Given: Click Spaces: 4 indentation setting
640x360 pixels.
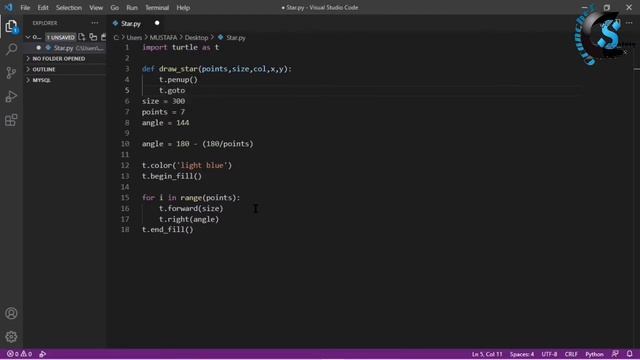Looking at the screenshot, I should point(522,354).
